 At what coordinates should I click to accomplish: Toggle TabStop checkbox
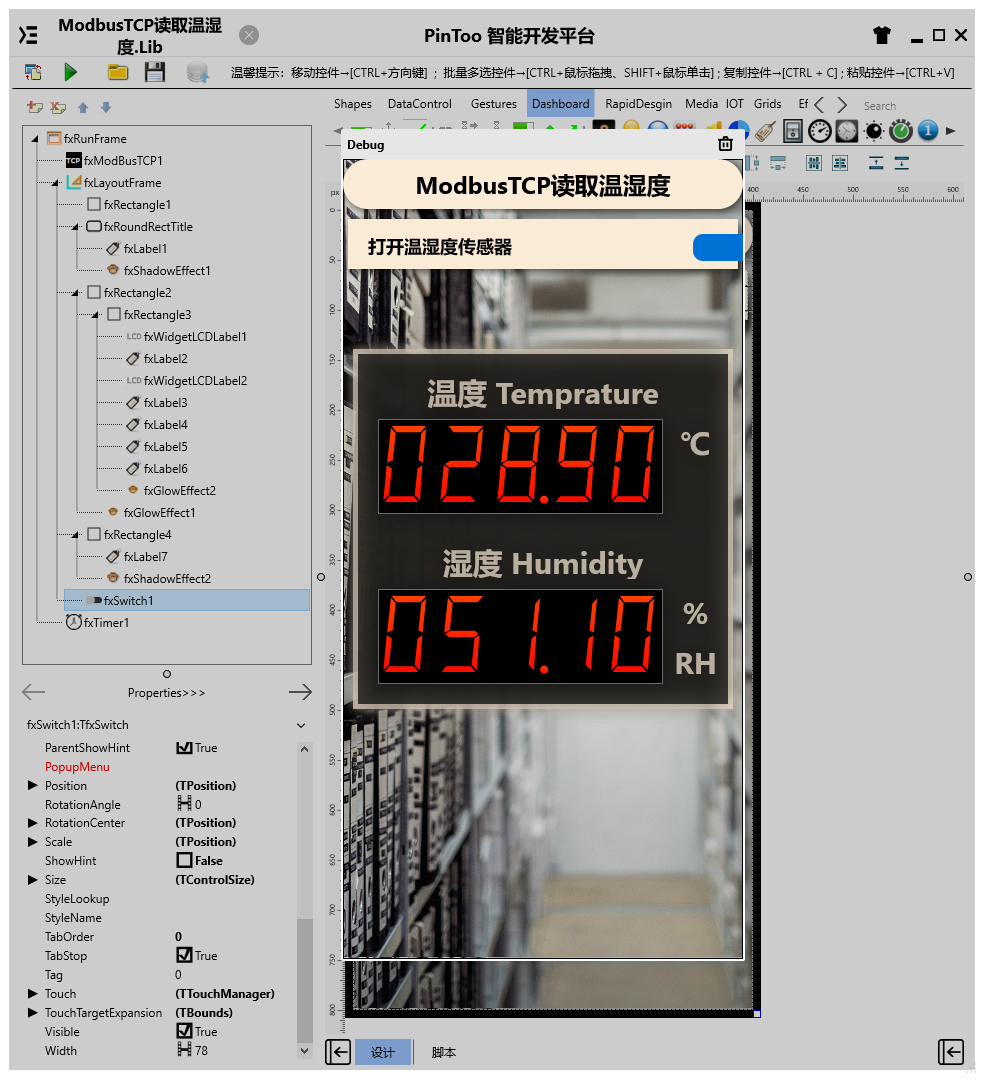tap(184, 955)
